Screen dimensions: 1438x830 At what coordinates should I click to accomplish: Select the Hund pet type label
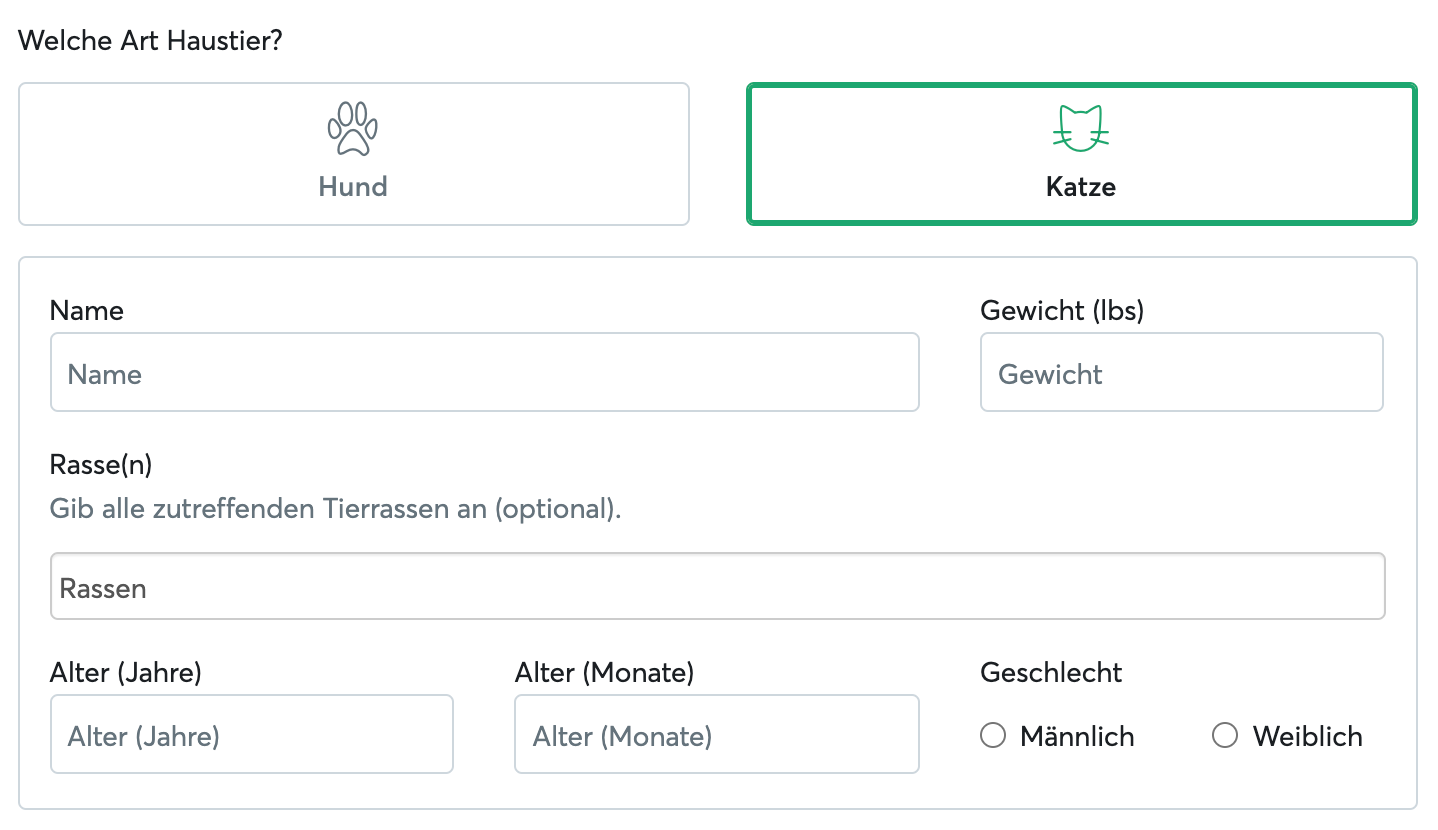(353, 187)
